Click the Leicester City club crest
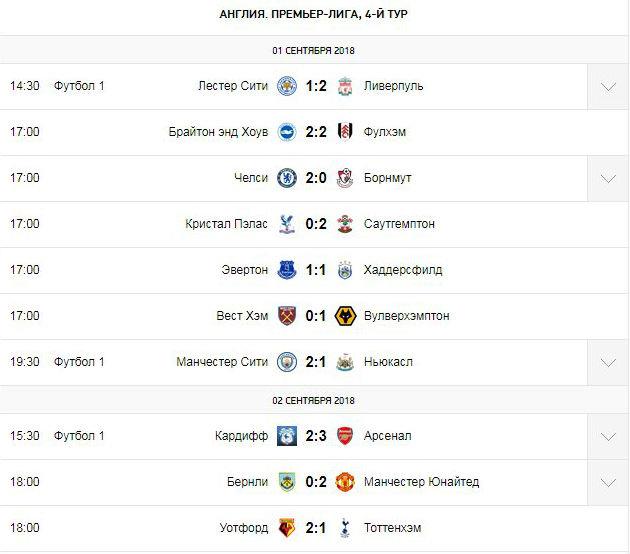 [x=287, y=86]
